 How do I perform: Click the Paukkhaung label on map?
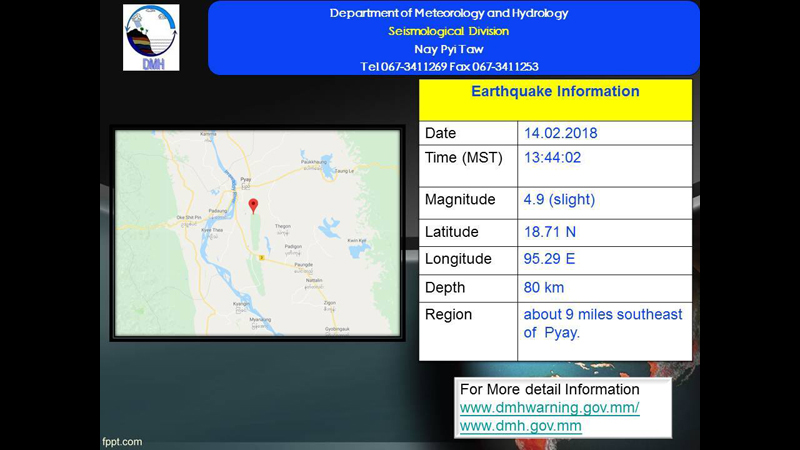point(314,162)
